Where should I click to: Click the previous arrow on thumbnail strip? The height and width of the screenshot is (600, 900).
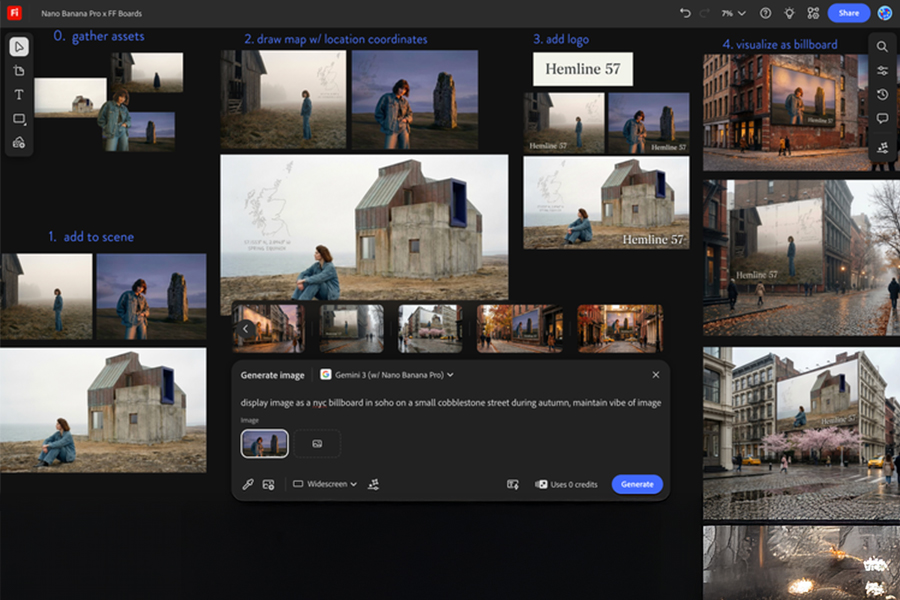point(246,329)
